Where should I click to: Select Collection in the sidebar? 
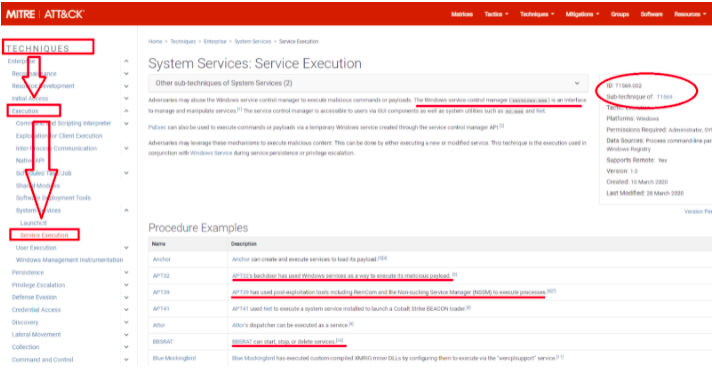coord(25,347)
